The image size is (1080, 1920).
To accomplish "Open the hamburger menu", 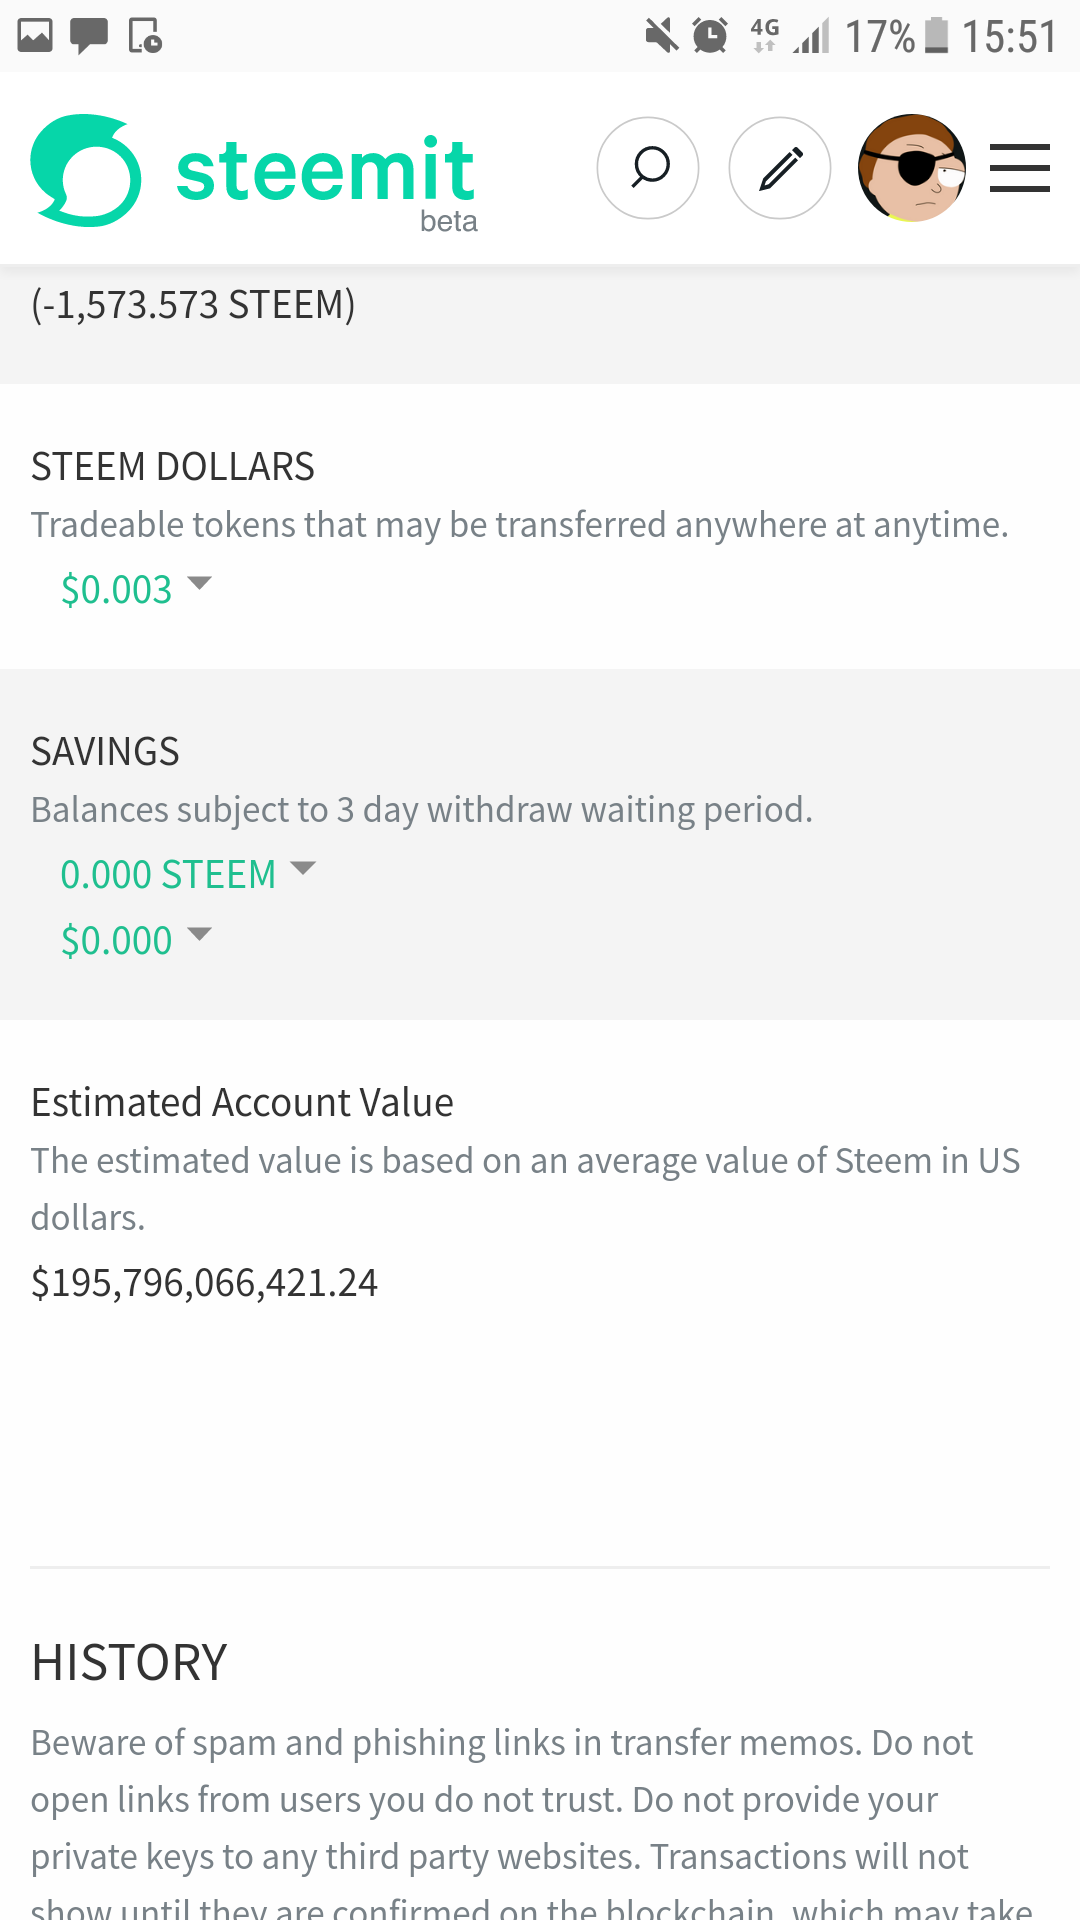I will pos(1019,168).
